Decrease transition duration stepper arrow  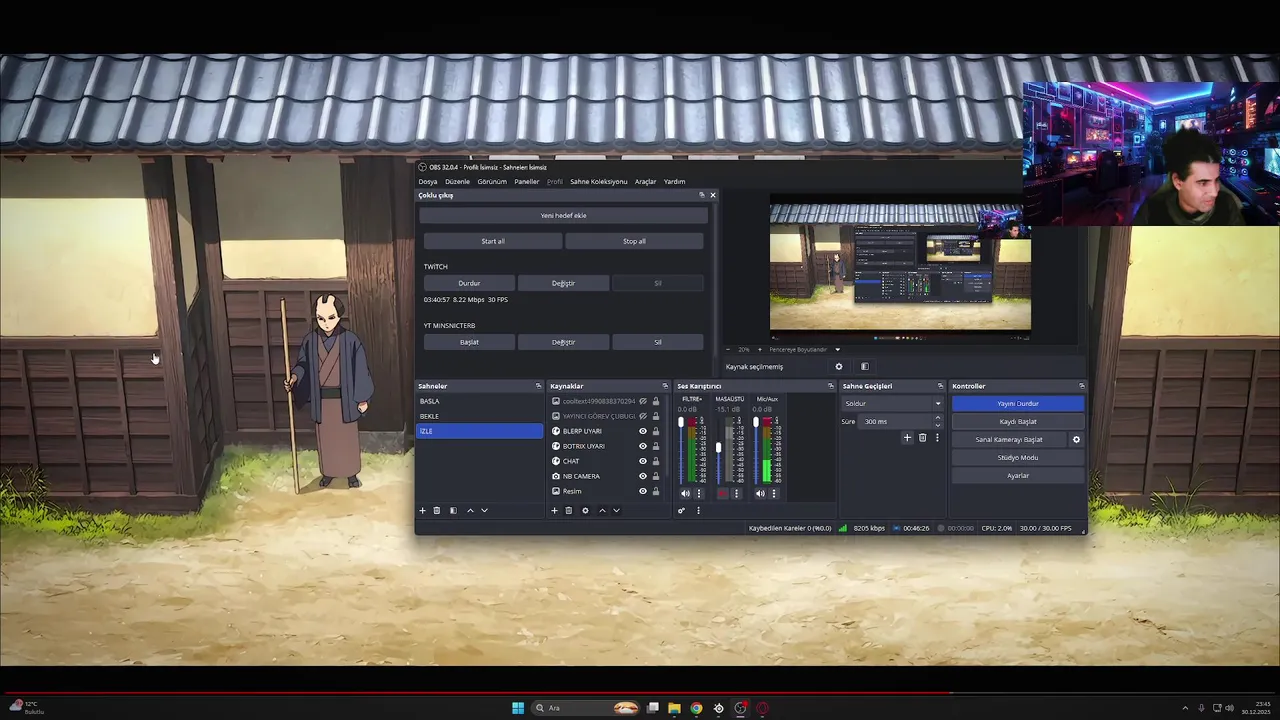point(938,425)
